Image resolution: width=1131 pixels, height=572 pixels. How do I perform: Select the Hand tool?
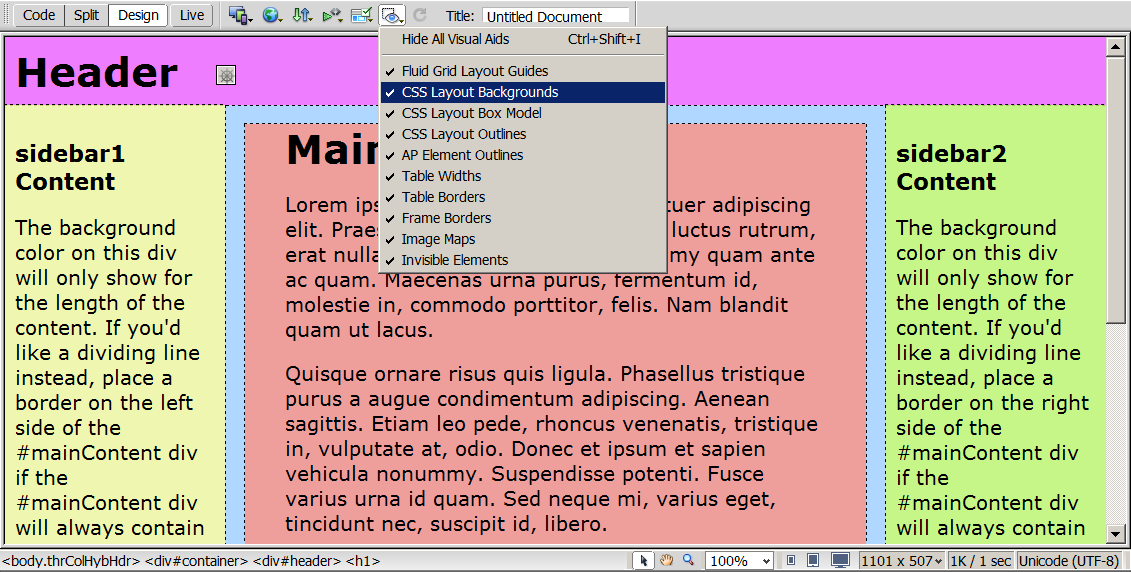pos(666,560)
